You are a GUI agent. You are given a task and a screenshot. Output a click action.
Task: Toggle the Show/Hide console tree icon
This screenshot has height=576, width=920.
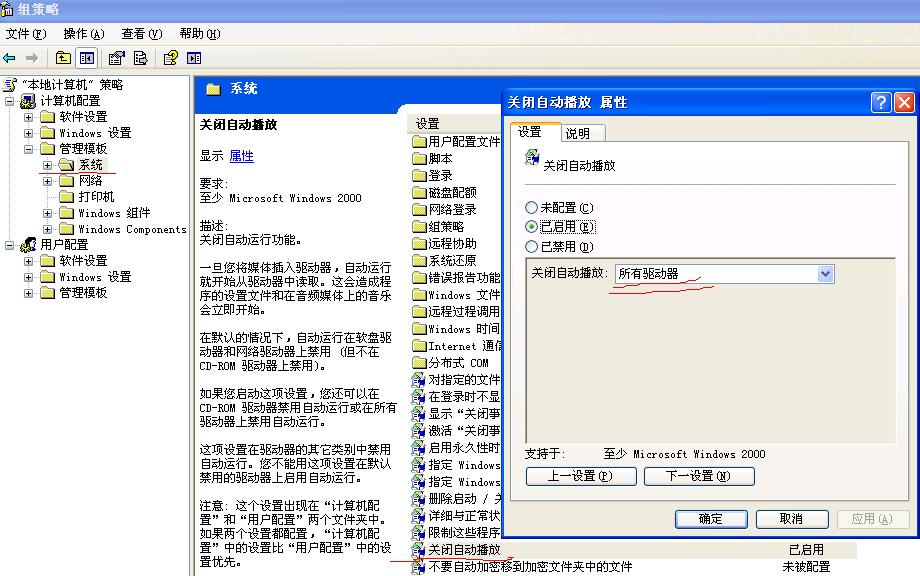click(x=87, y=58)
